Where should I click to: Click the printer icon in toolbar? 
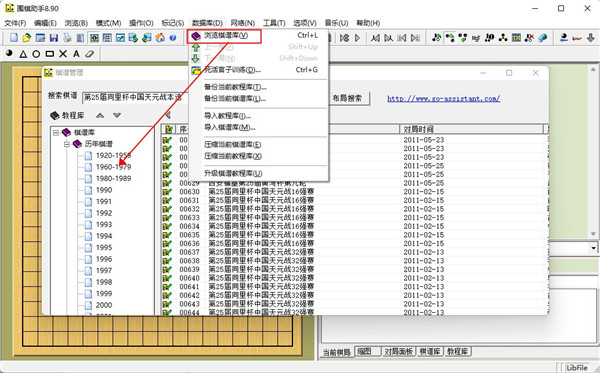pos(67,37)
